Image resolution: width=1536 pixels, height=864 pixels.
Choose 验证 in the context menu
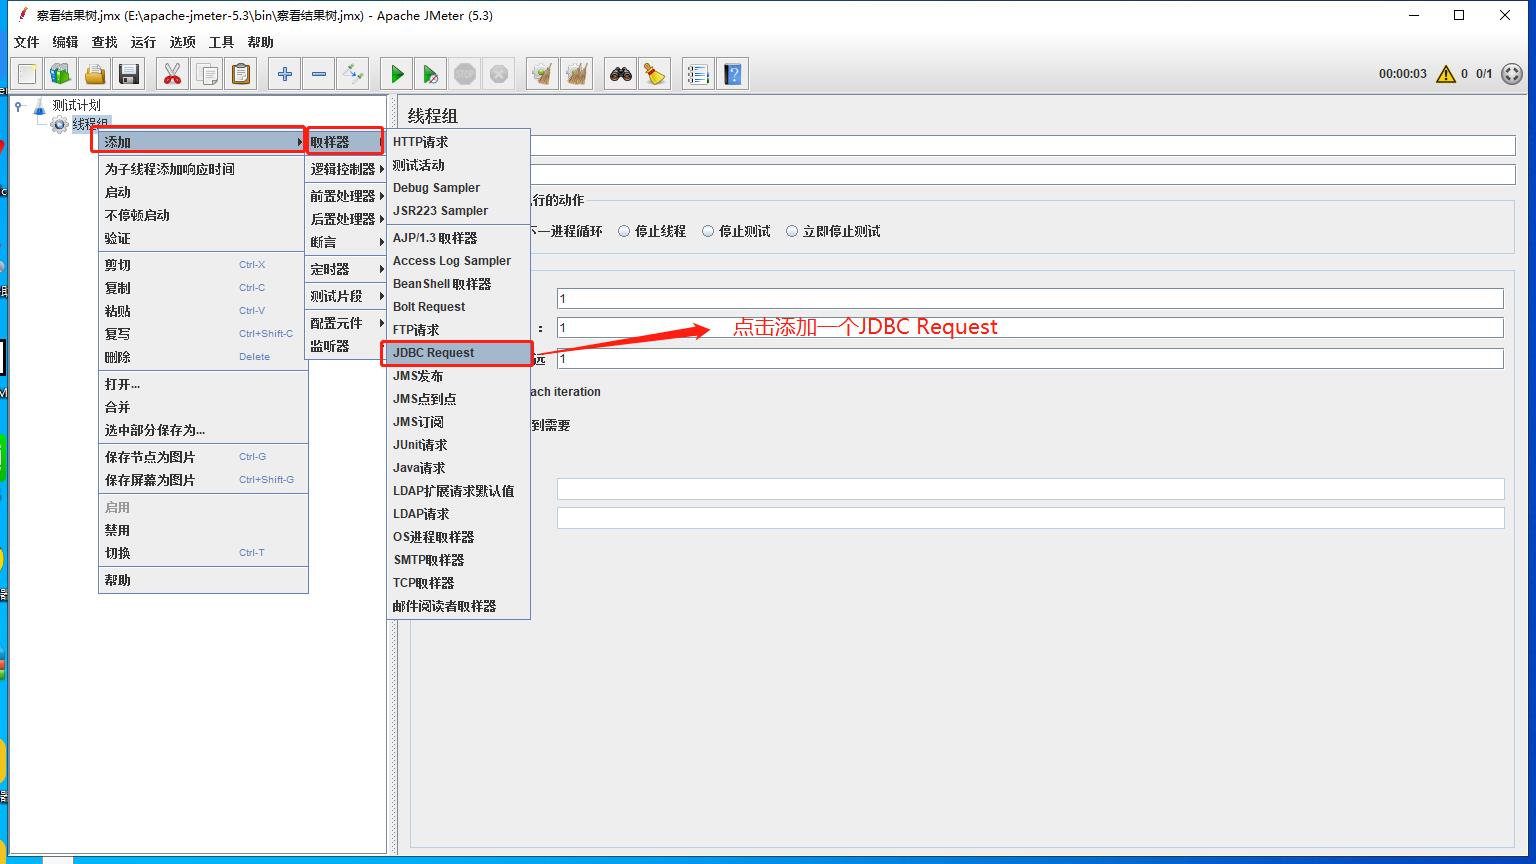[203, 238]
